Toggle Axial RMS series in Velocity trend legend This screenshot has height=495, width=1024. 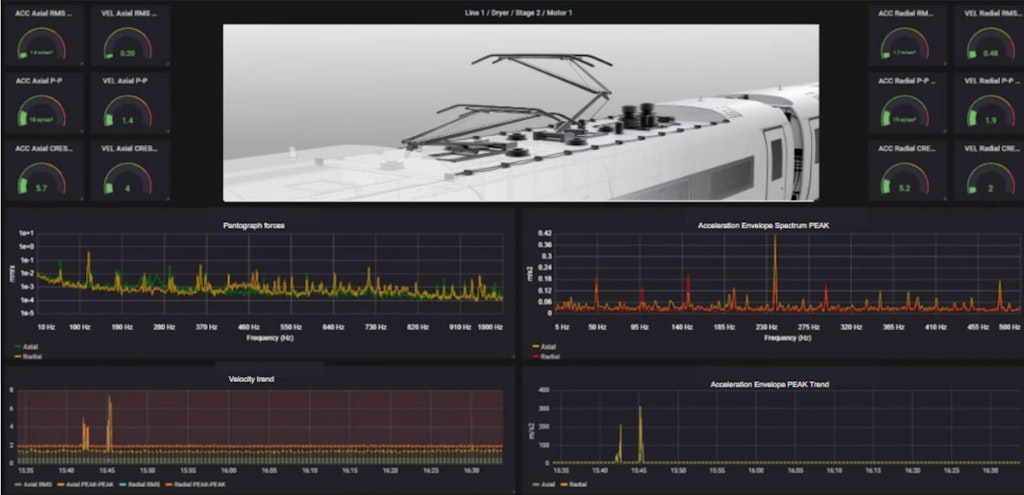[x=31, y=485]
